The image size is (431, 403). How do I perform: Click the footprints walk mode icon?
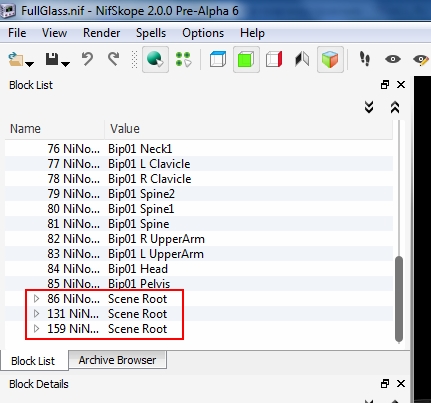[x=365, y=59]
